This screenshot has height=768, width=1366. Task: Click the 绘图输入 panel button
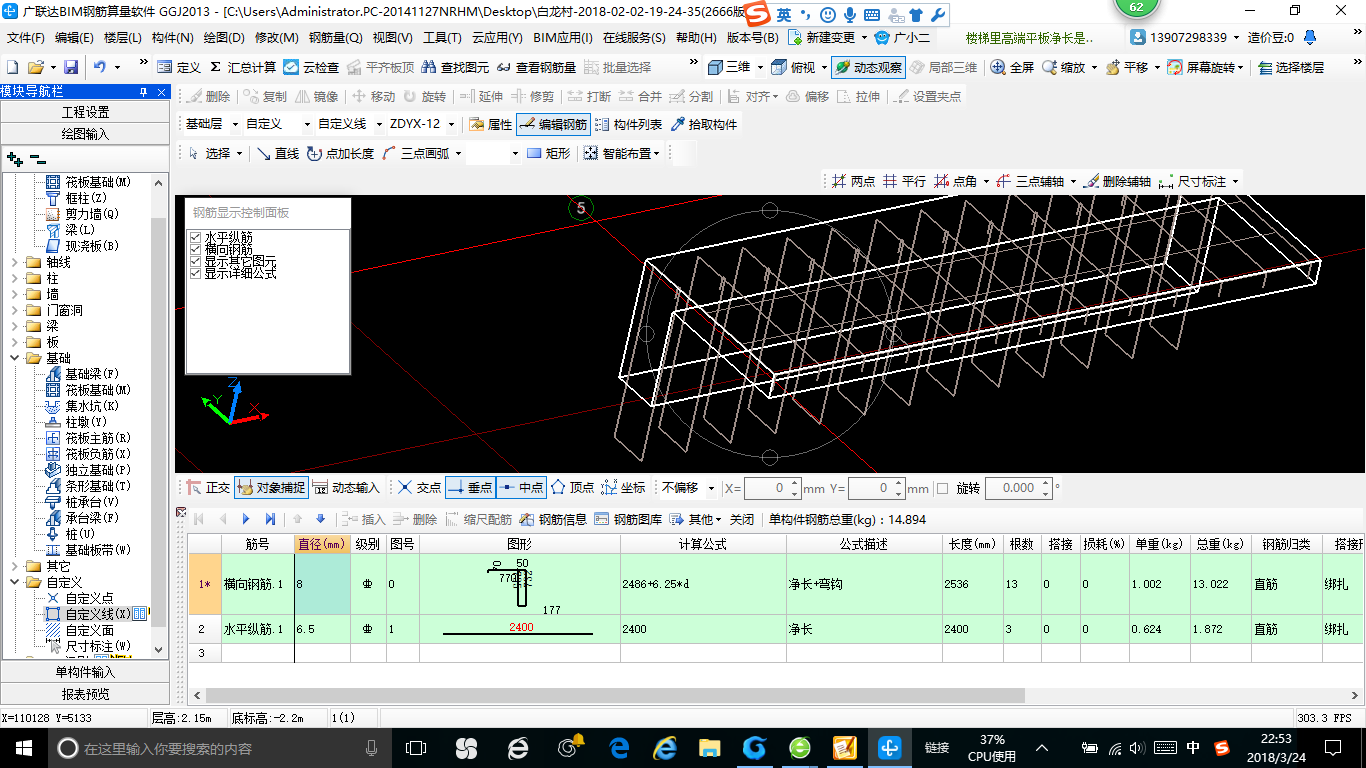pos(85,134)
